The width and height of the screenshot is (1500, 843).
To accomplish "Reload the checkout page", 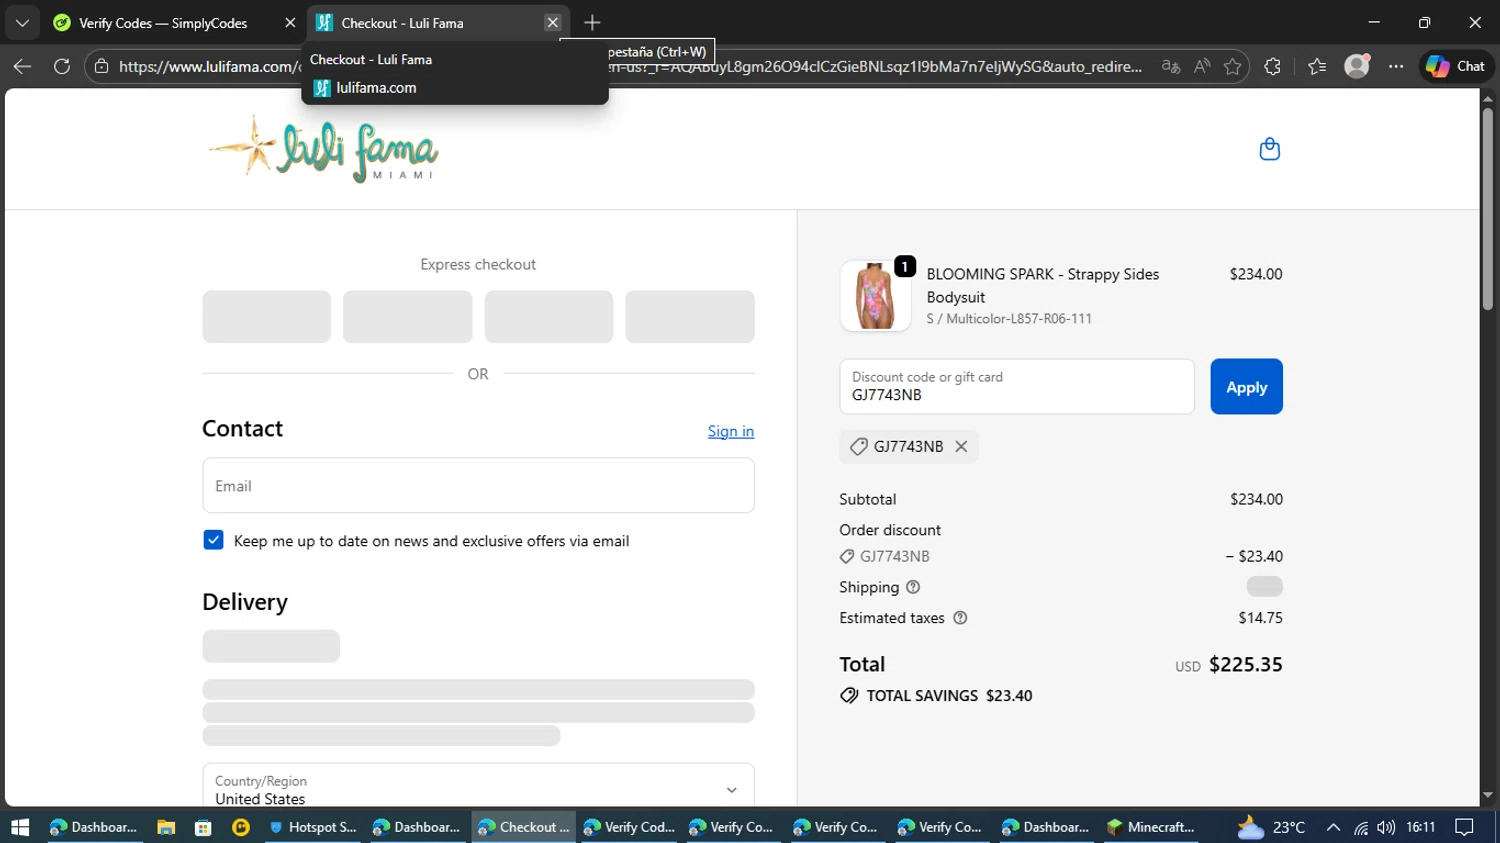I will 62,66.
